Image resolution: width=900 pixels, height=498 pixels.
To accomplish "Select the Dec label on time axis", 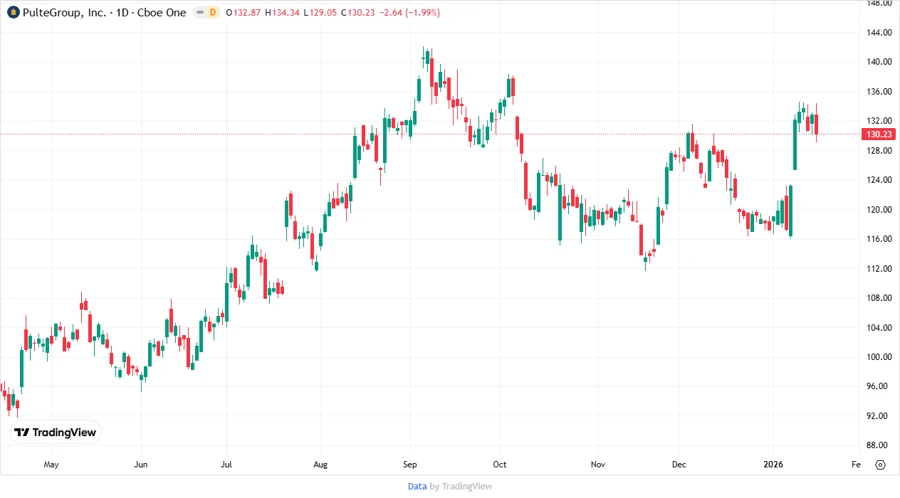I will [679, 465].
